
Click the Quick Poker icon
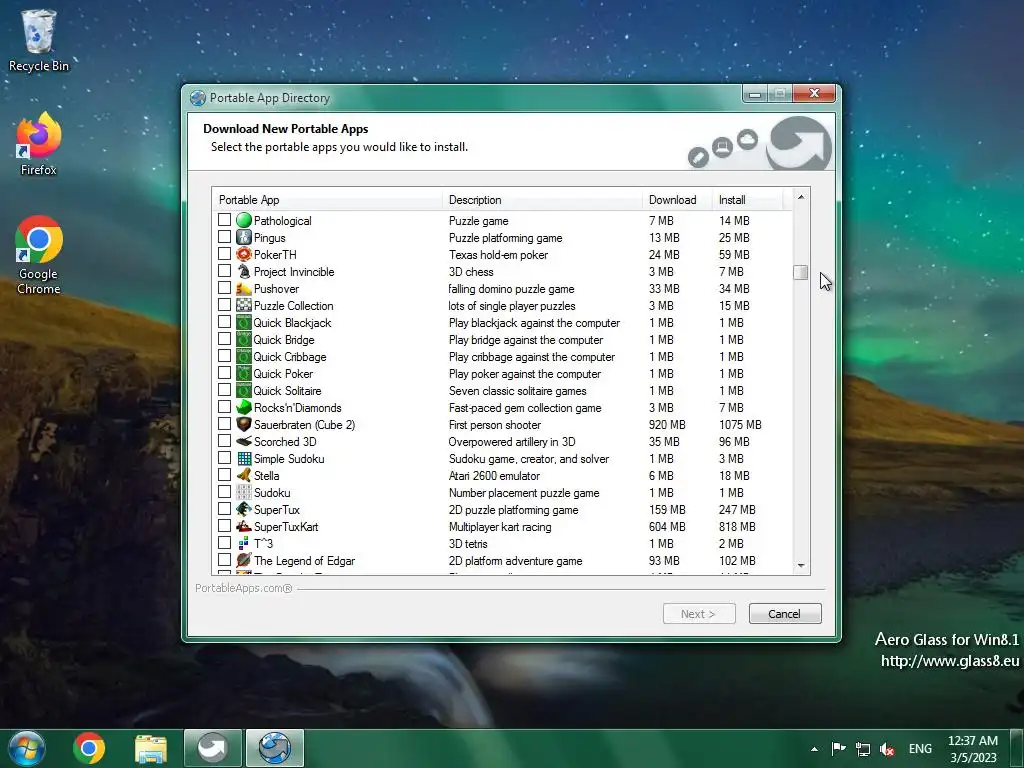click(244, 374)
